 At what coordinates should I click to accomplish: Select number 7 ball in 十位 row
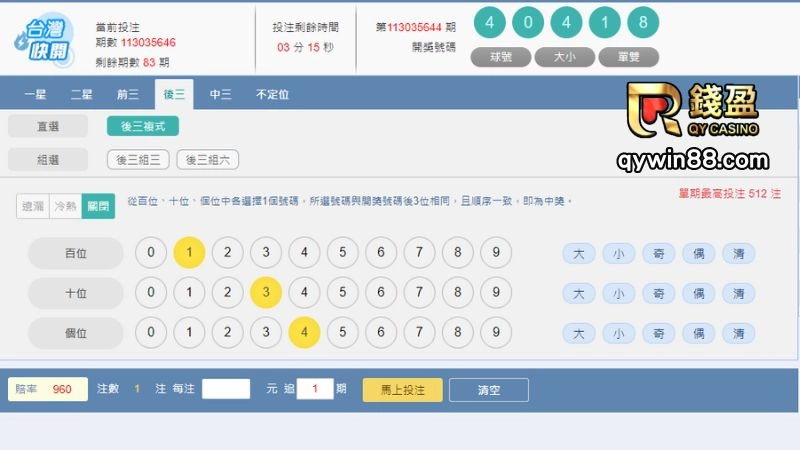tap(418, 293)
